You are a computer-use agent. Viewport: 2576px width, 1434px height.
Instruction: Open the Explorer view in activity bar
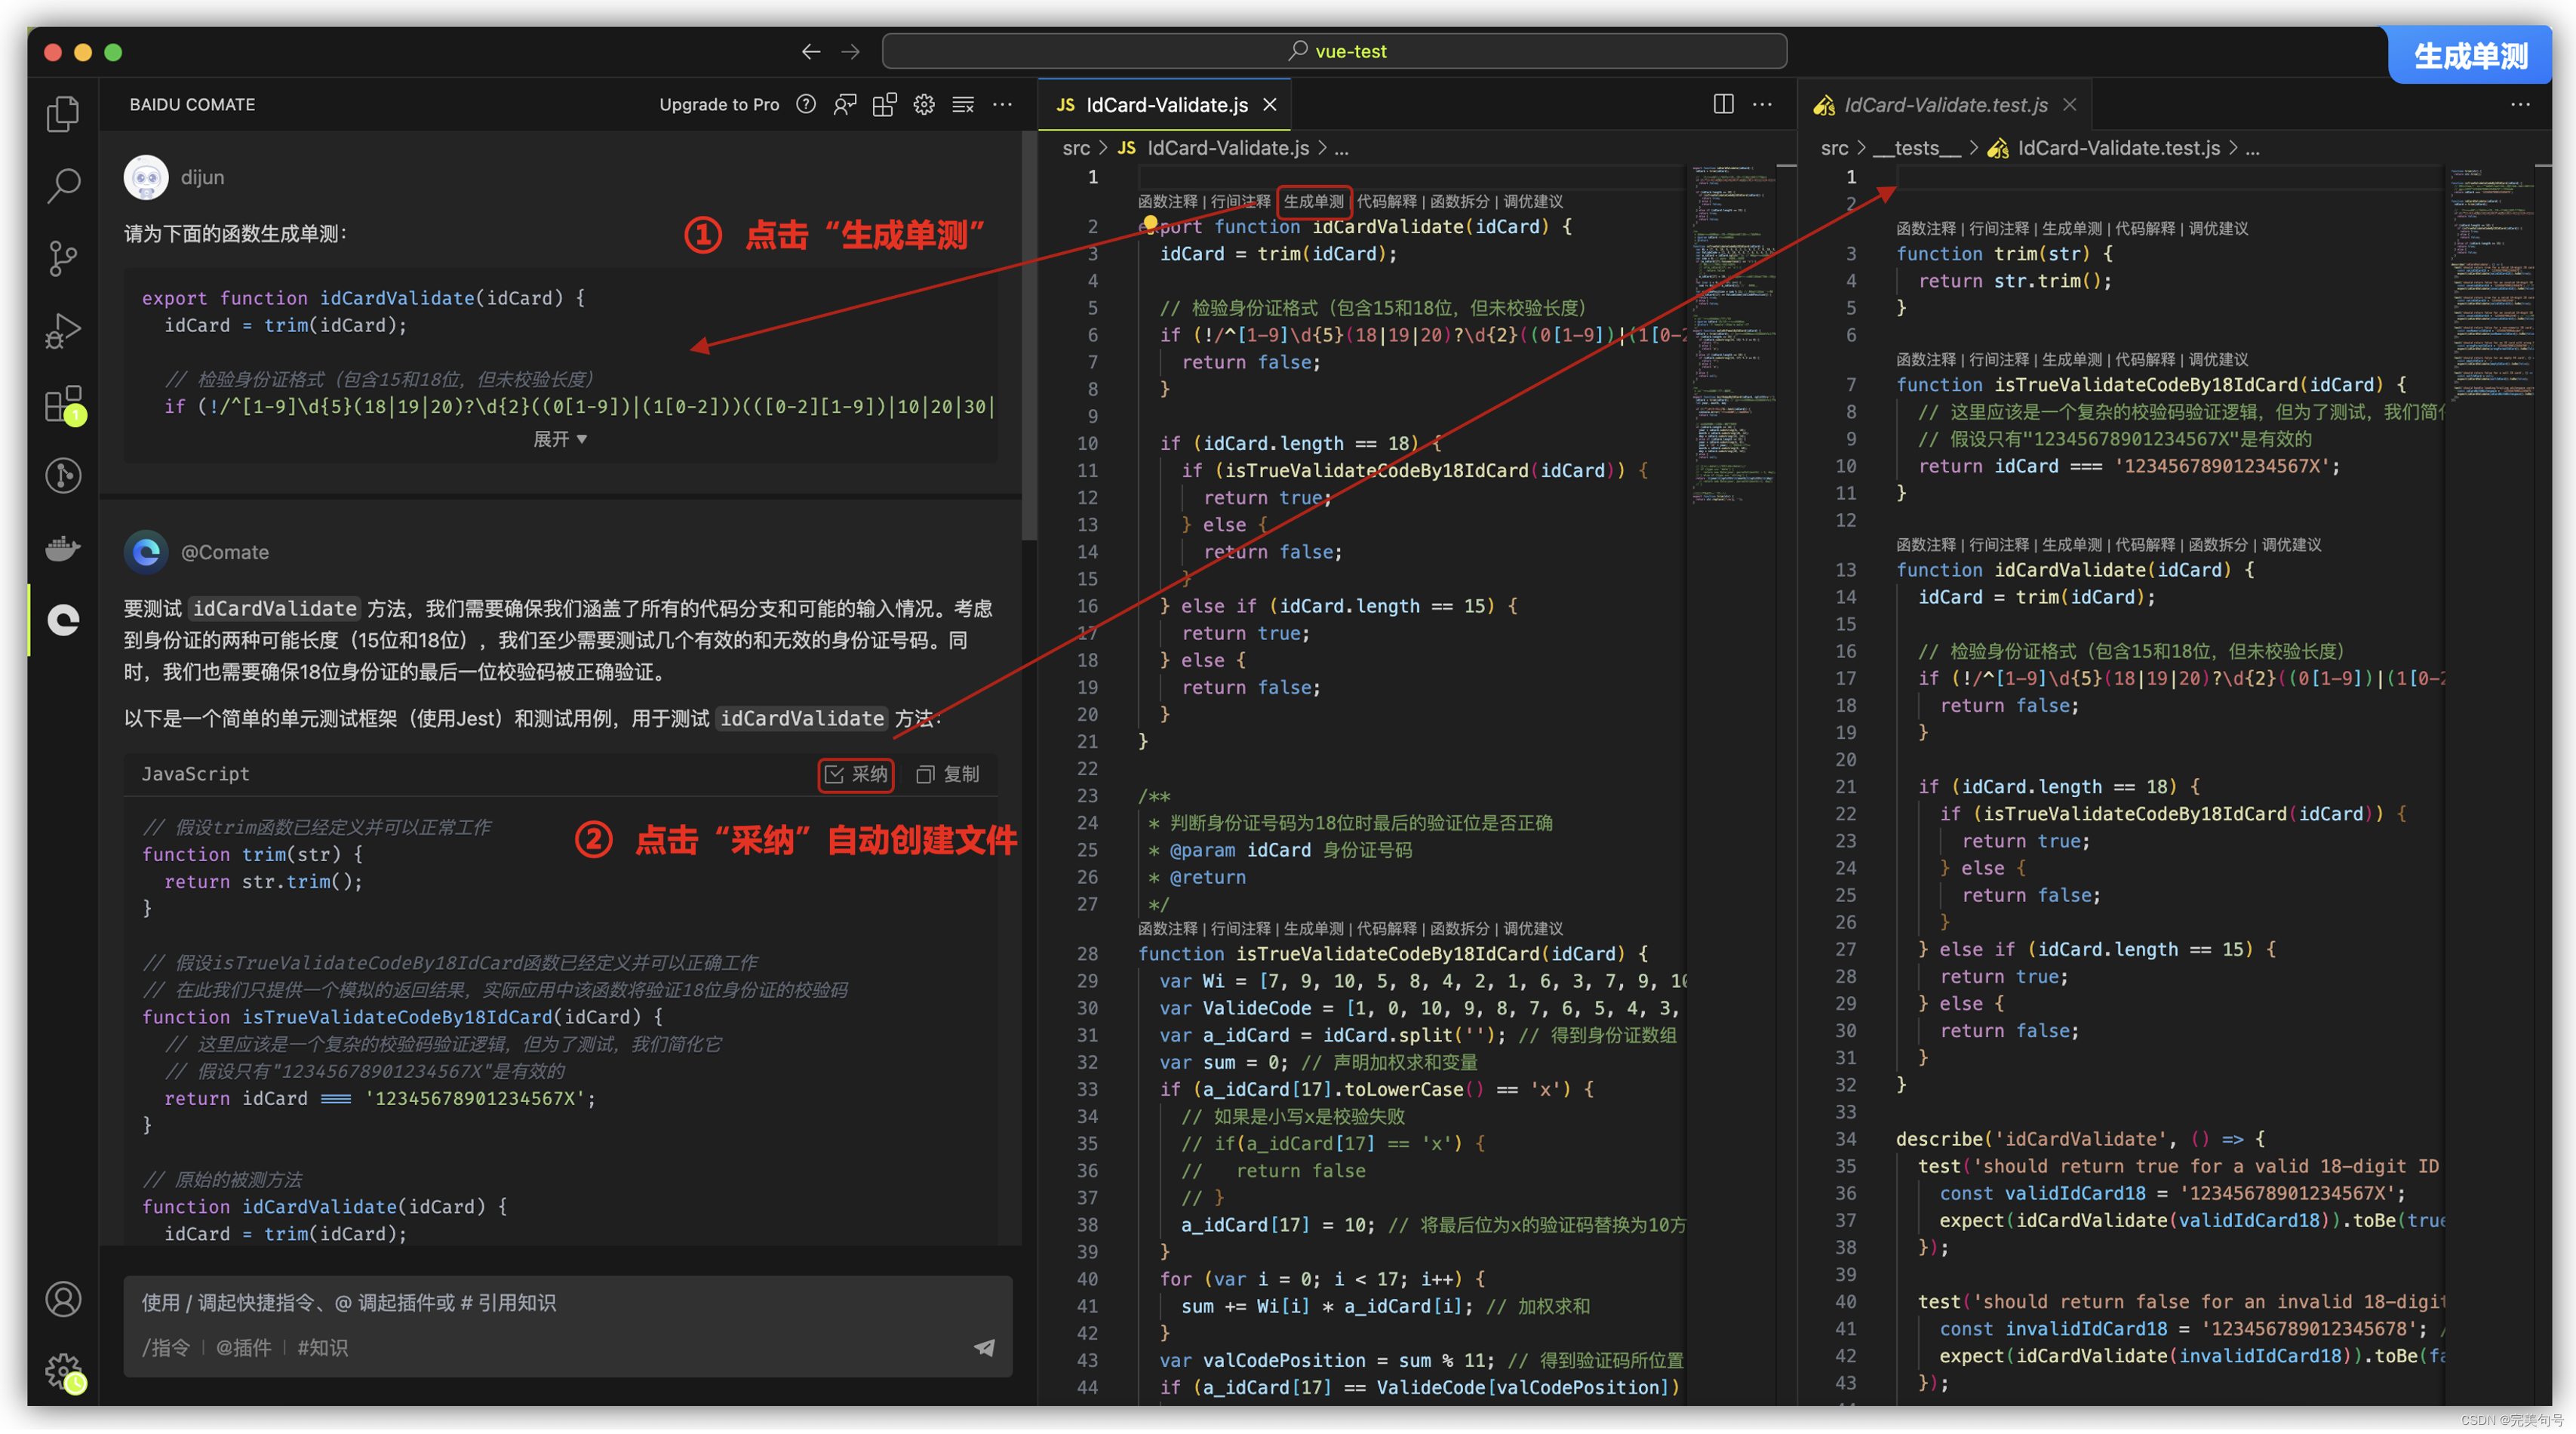(63, 113)
